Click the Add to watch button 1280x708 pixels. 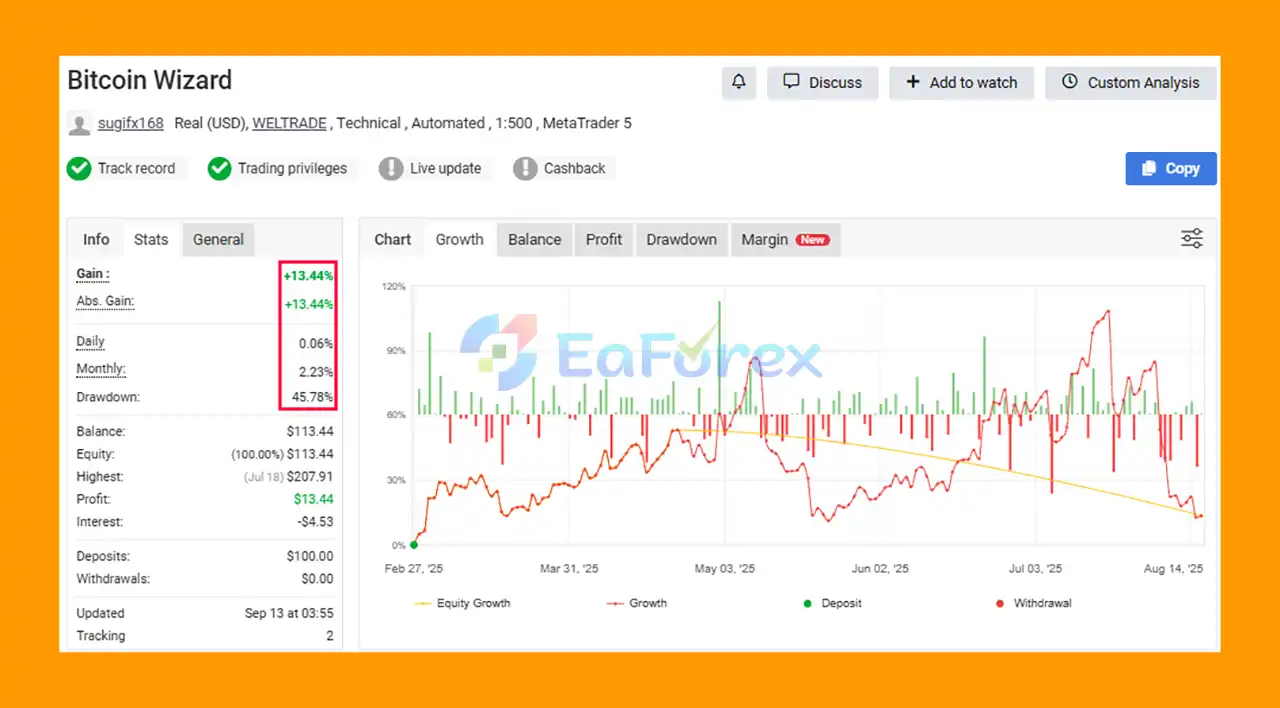961,83
